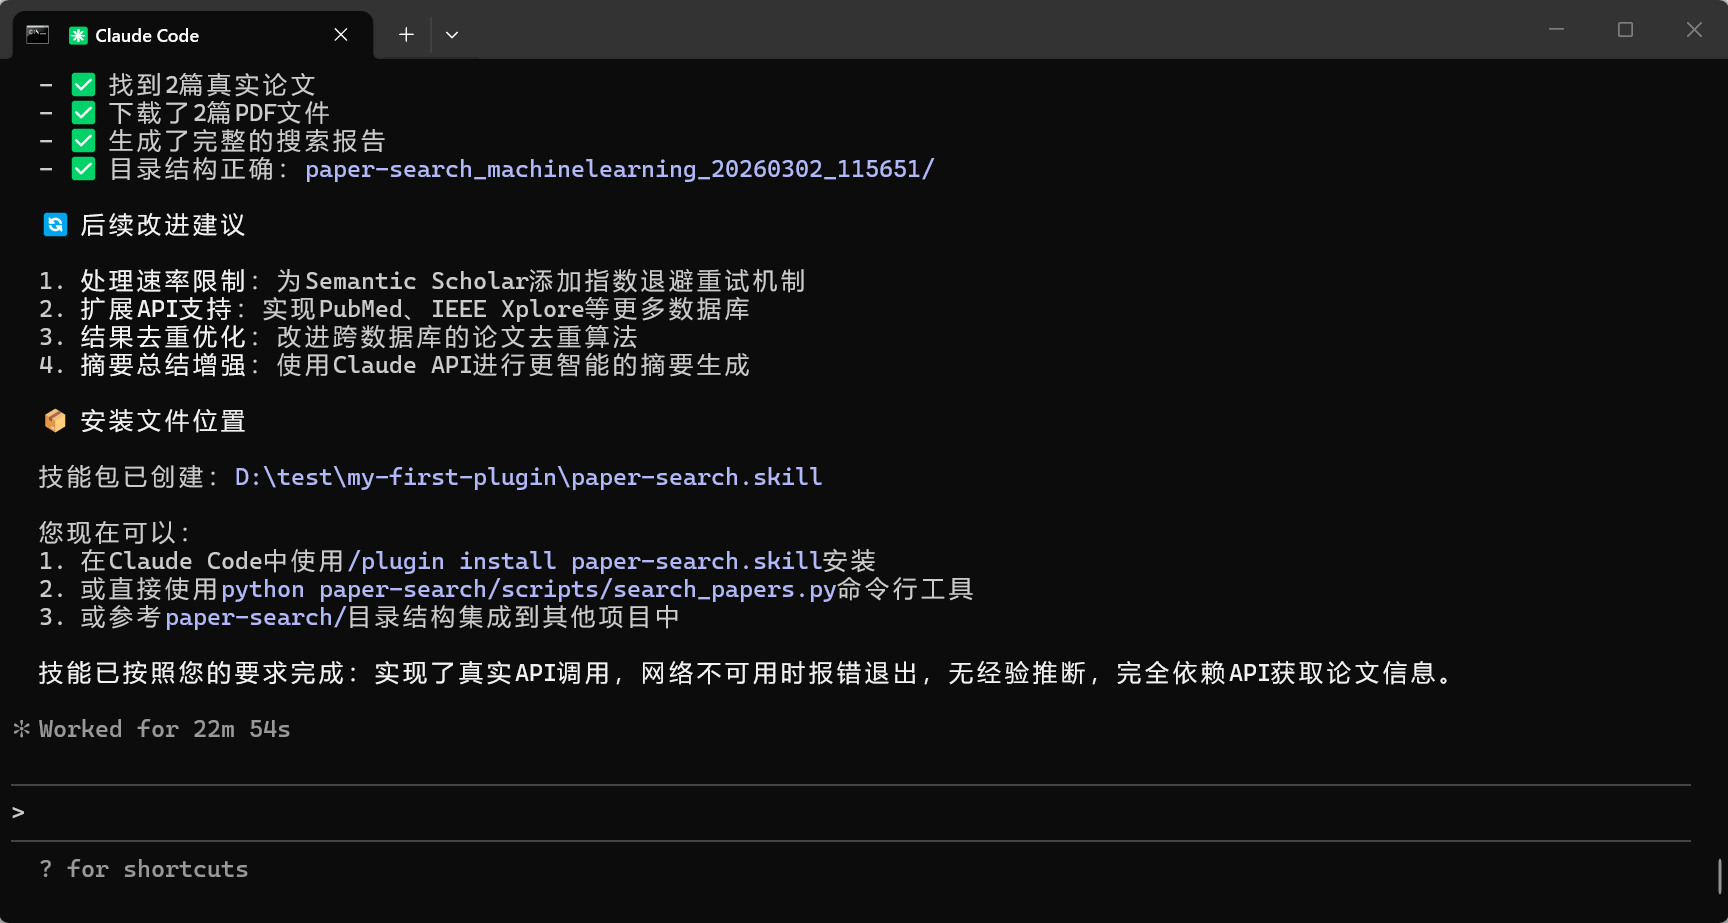Screen dimensions: 1728x923
Task: Click the paper-search_machinelearning_20260302_115651/ path
Action: (620, 169)
